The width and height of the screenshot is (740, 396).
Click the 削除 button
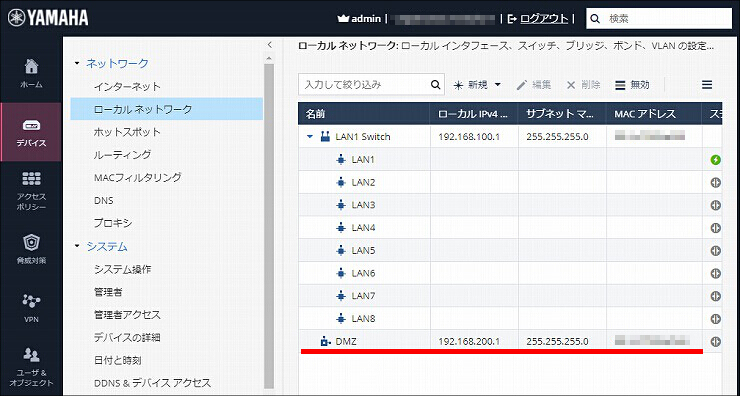coord(583,85)
